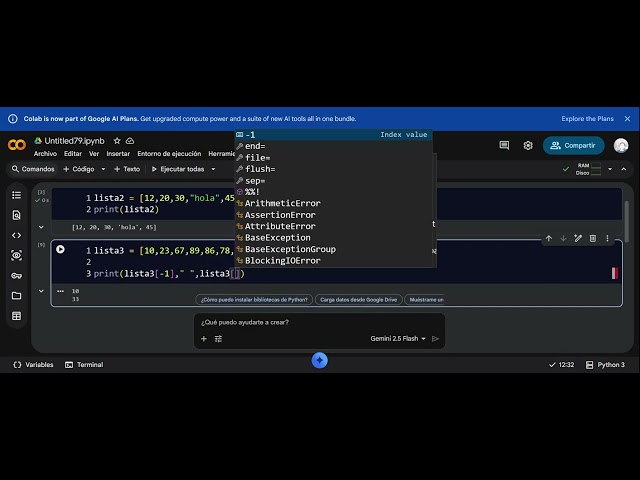
Task: Select the end= autocomplete suggestion
Action: click(333, 146)
